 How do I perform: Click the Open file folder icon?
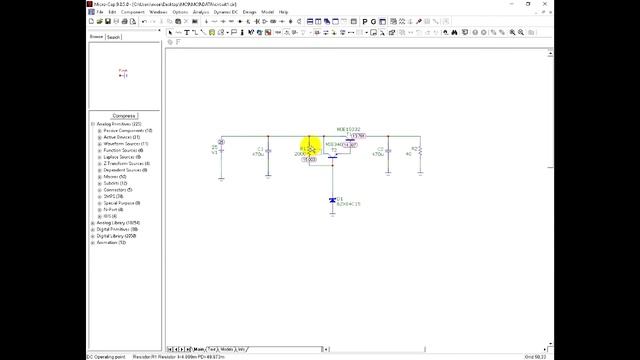100,21
